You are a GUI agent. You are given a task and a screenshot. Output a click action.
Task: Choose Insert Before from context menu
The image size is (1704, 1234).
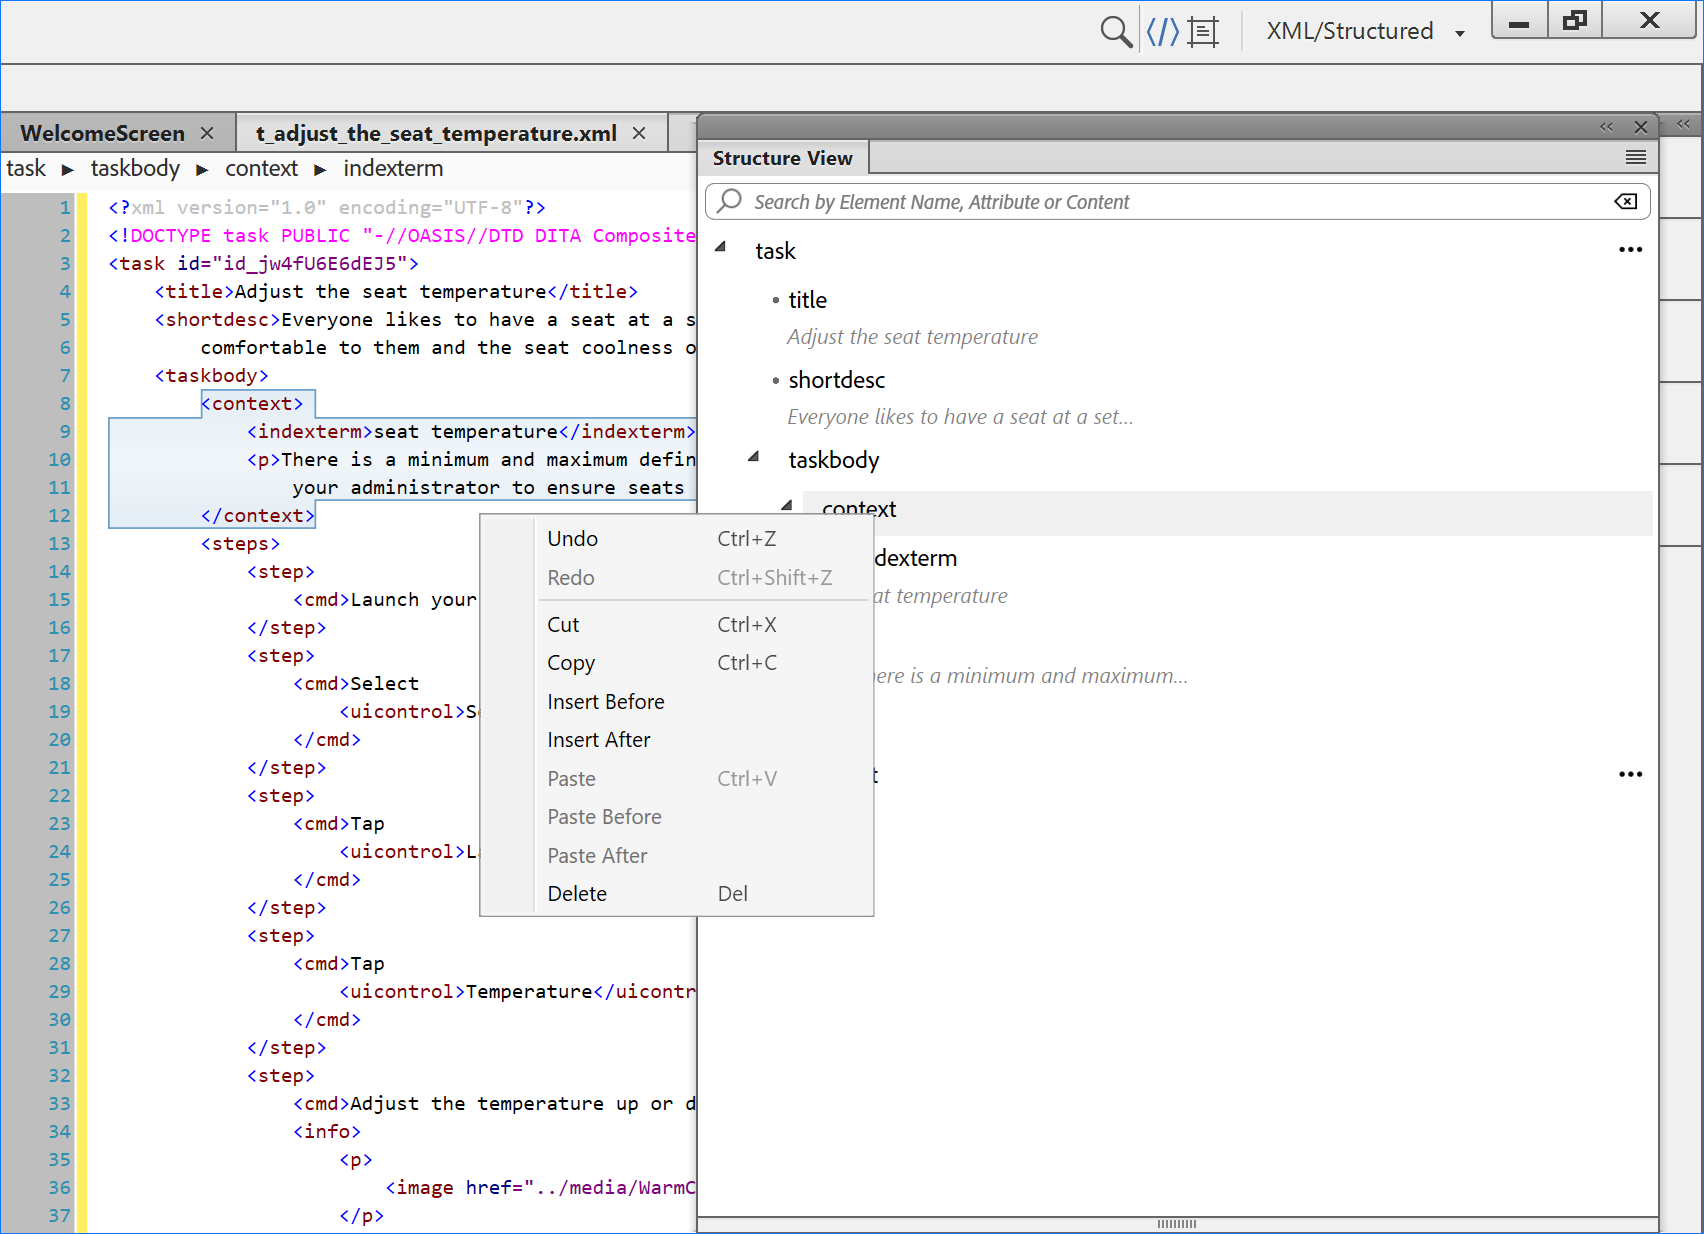[605, 702]
